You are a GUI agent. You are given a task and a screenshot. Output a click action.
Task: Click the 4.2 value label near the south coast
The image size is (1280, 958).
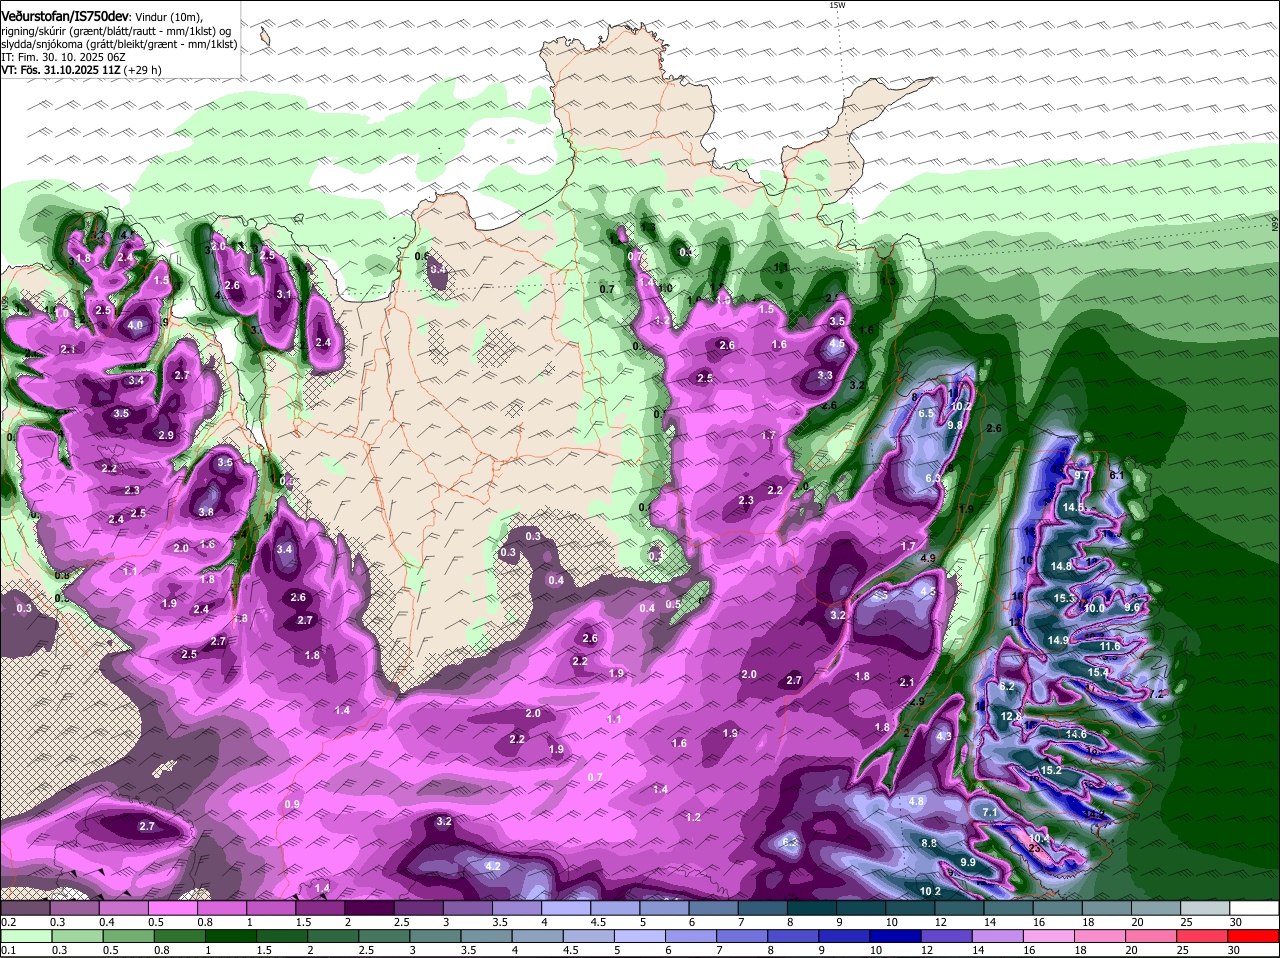492,866
